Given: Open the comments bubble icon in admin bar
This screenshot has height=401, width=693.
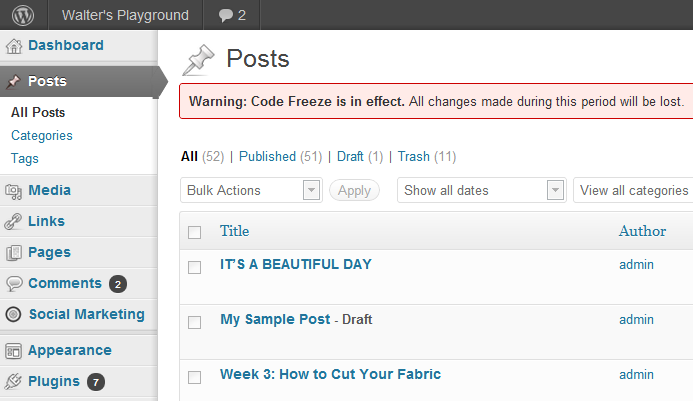Looking at the screenshot, I should [225, 15].
